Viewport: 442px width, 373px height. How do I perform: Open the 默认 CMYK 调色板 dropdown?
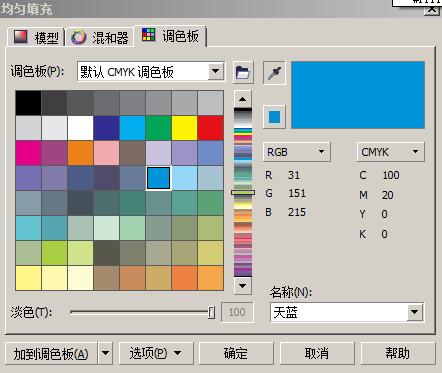216,71
